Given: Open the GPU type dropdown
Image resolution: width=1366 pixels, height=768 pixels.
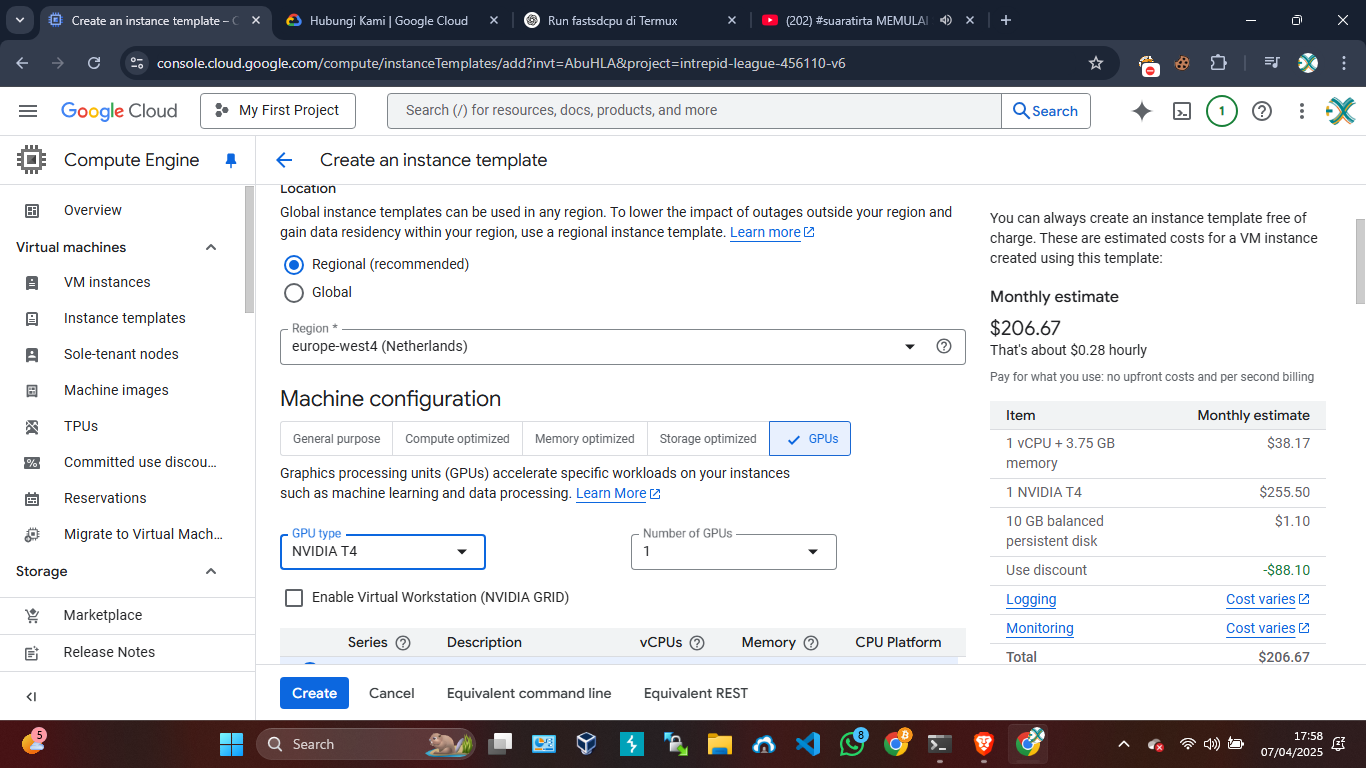Looking at the screenshot, I should tap(383, 552).
